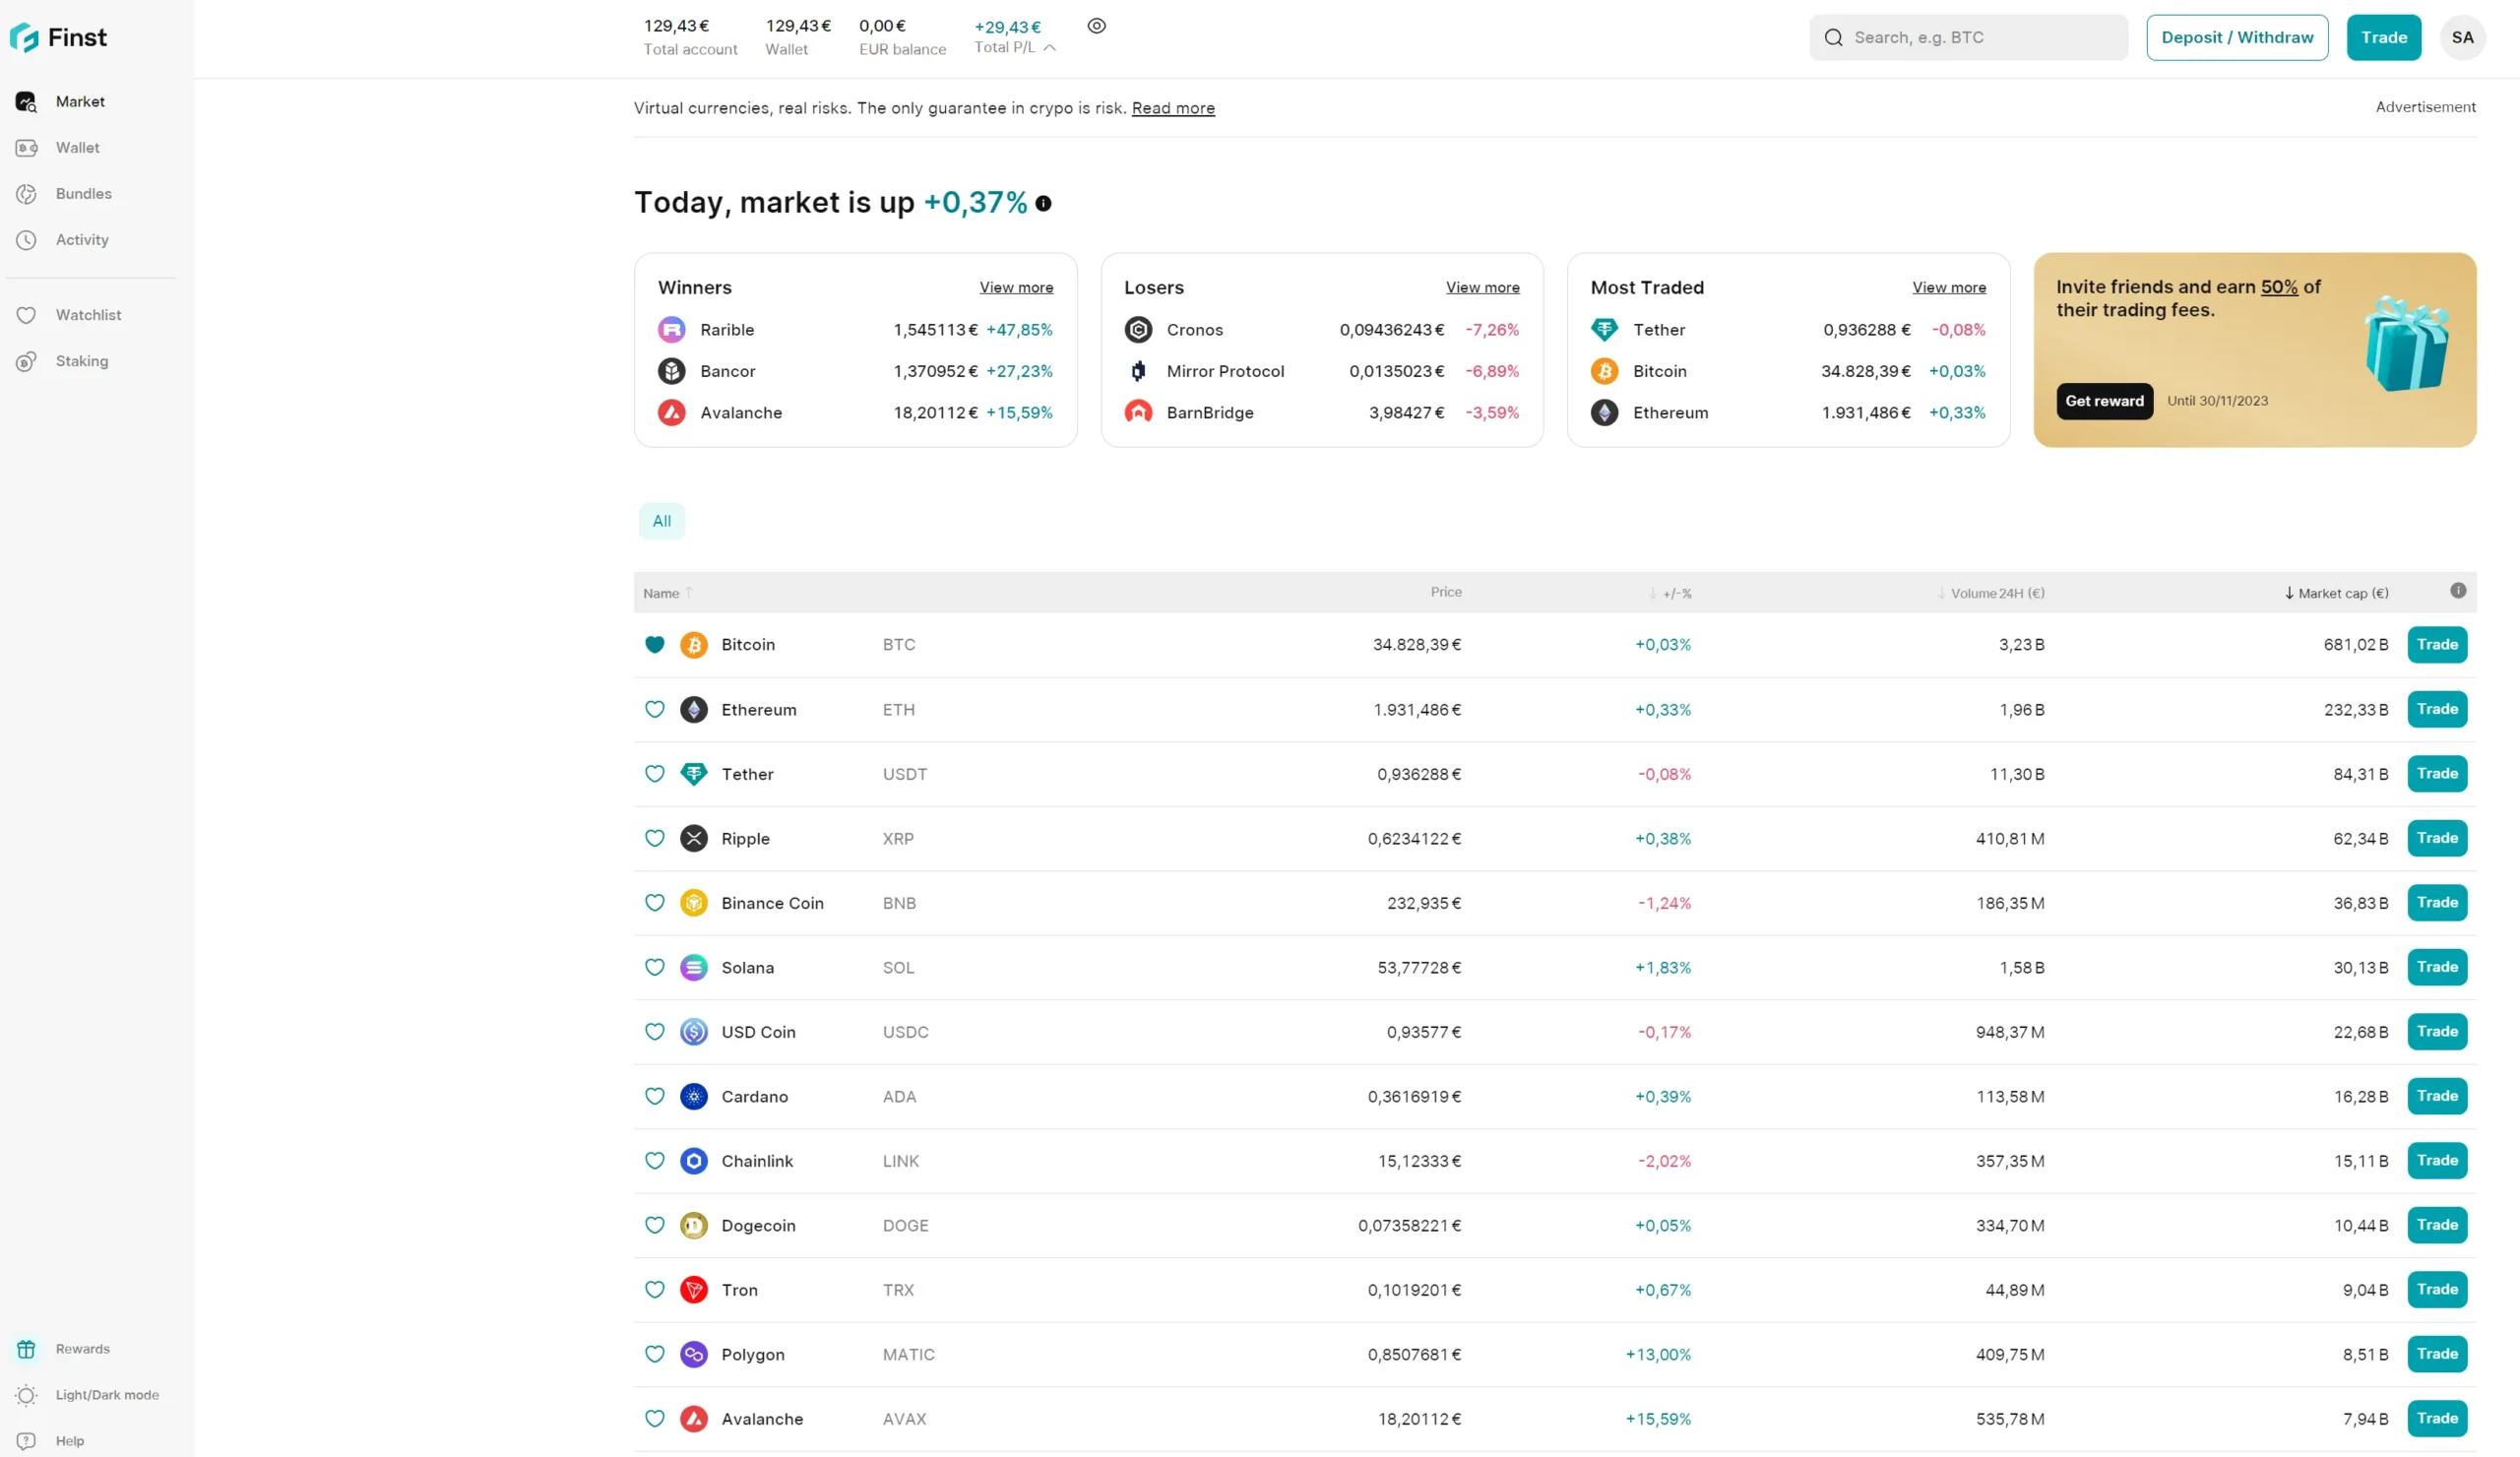This screenshot has height=1457, width=2520.
Task: Open the Wallet icon in the sidebar
Action: (x=26, y=148)
